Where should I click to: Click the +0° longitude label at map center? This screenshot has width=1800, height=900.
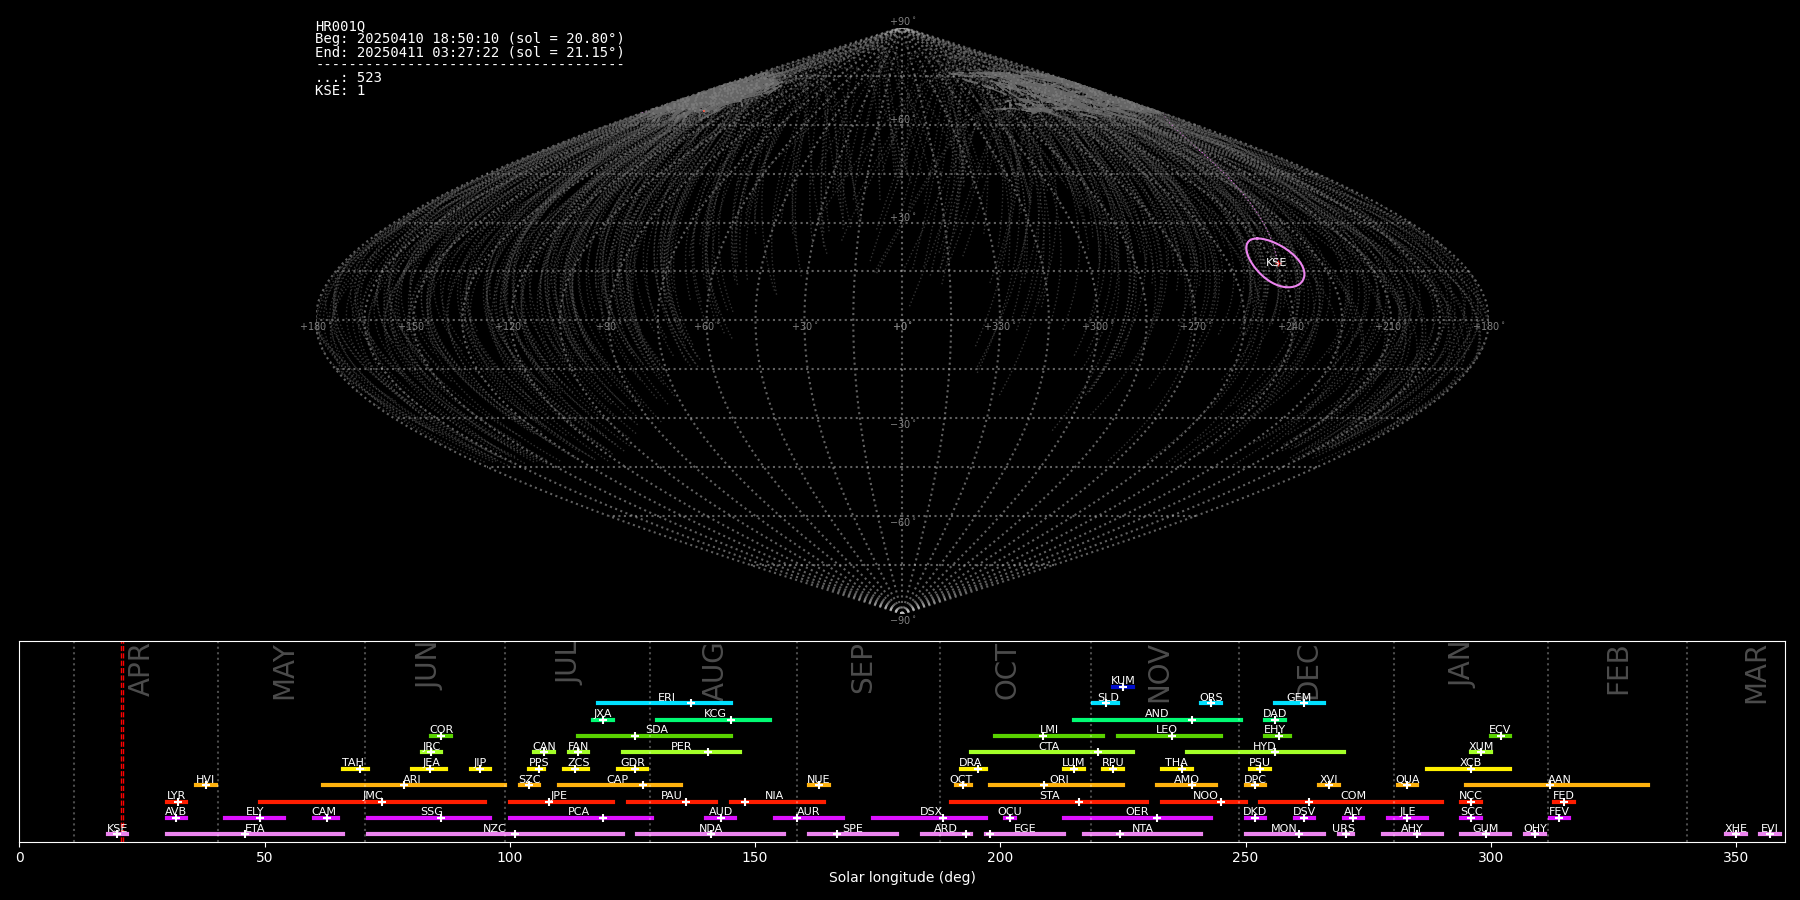click(x=902, y=327)
